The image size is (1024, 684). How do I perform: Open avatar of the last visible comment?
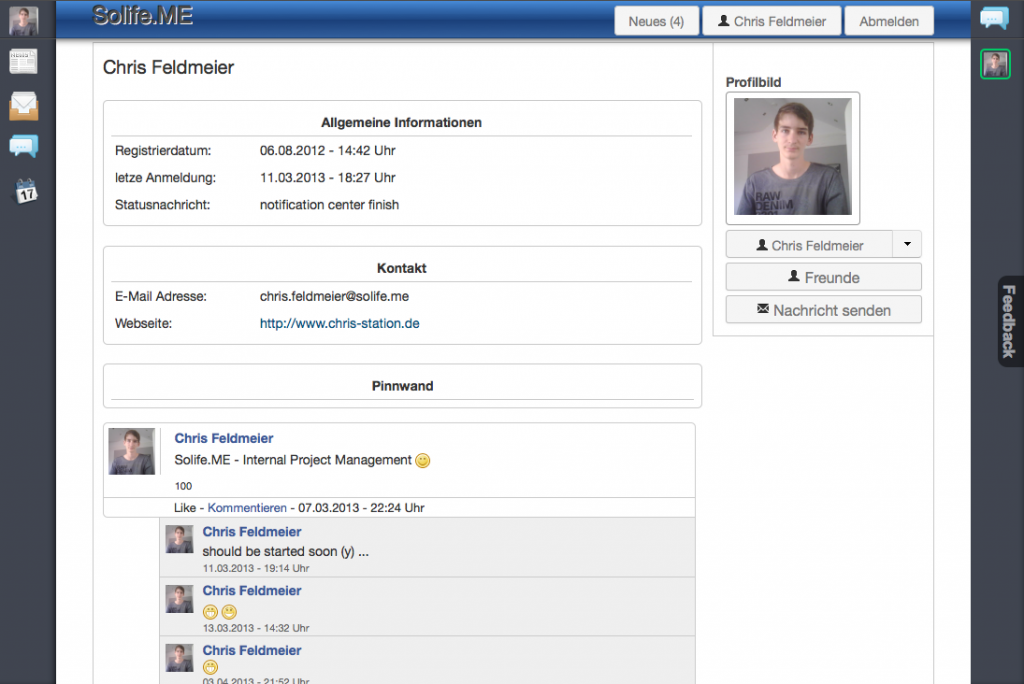[x=180, y=658]
